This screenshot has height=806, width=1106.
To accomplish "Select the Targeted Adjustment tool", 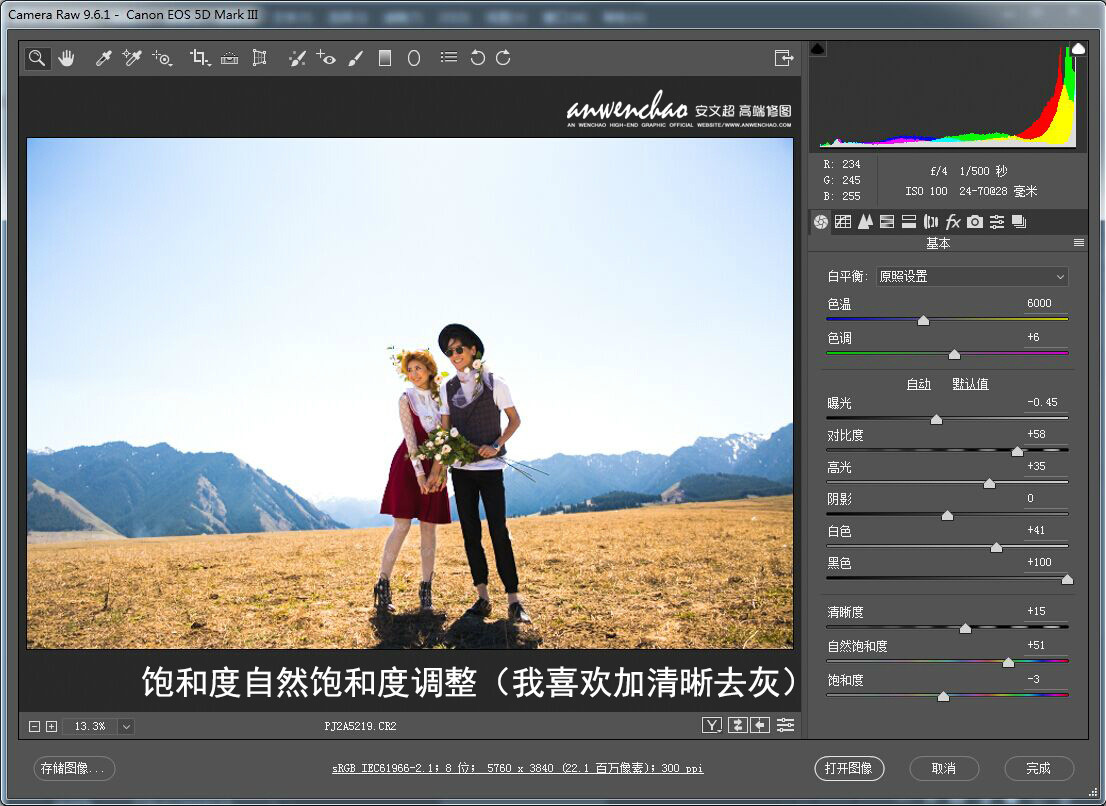I will point(162,58).
